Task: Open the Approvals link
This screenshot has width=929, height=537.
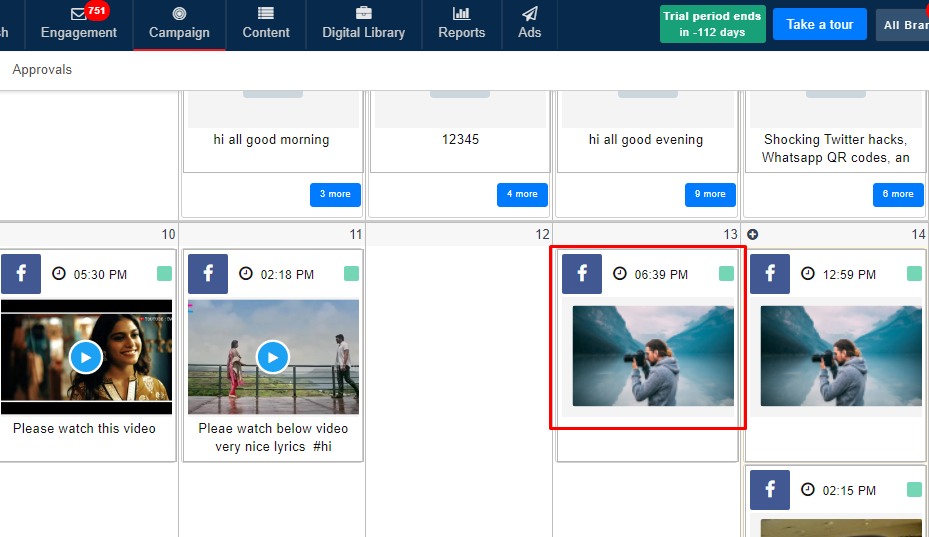Action: (x=42, y=70)
